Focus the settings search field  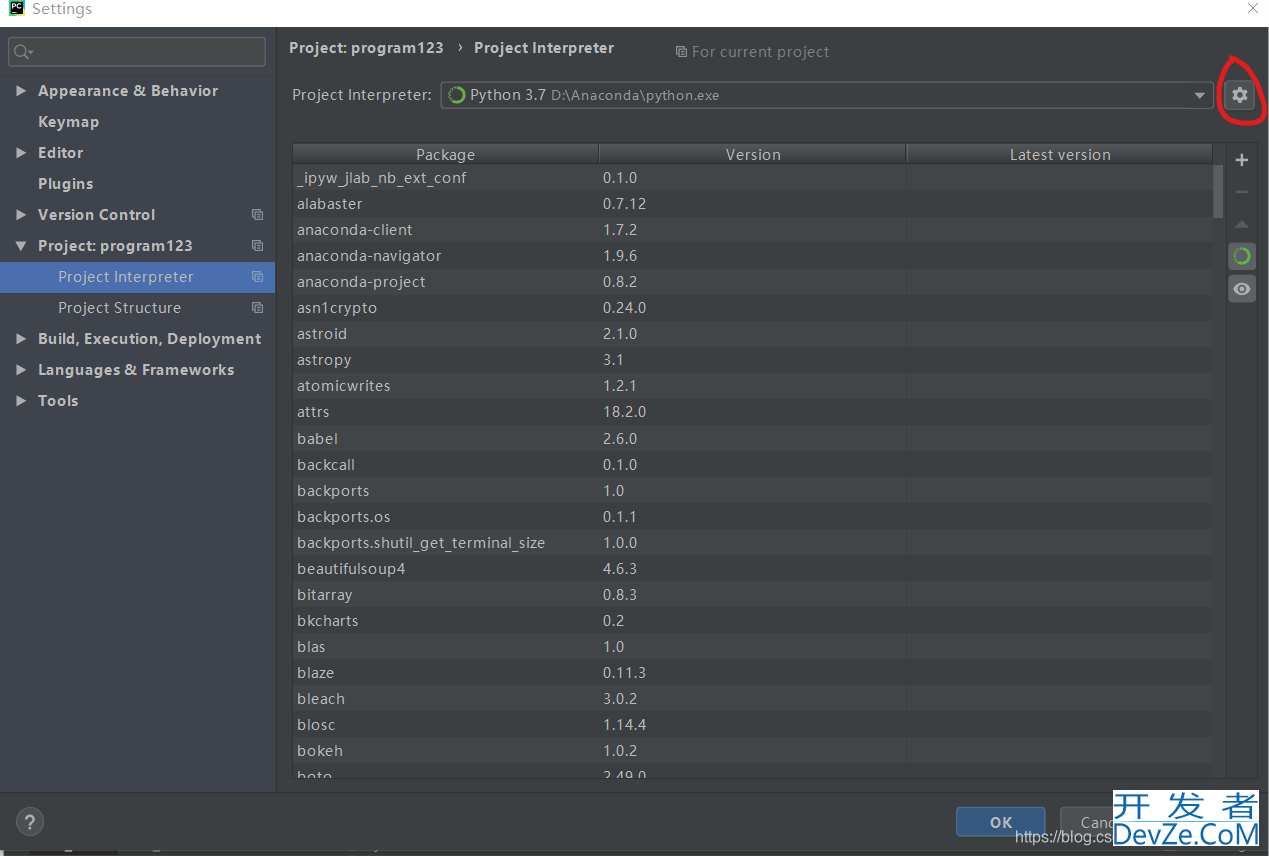137,52
